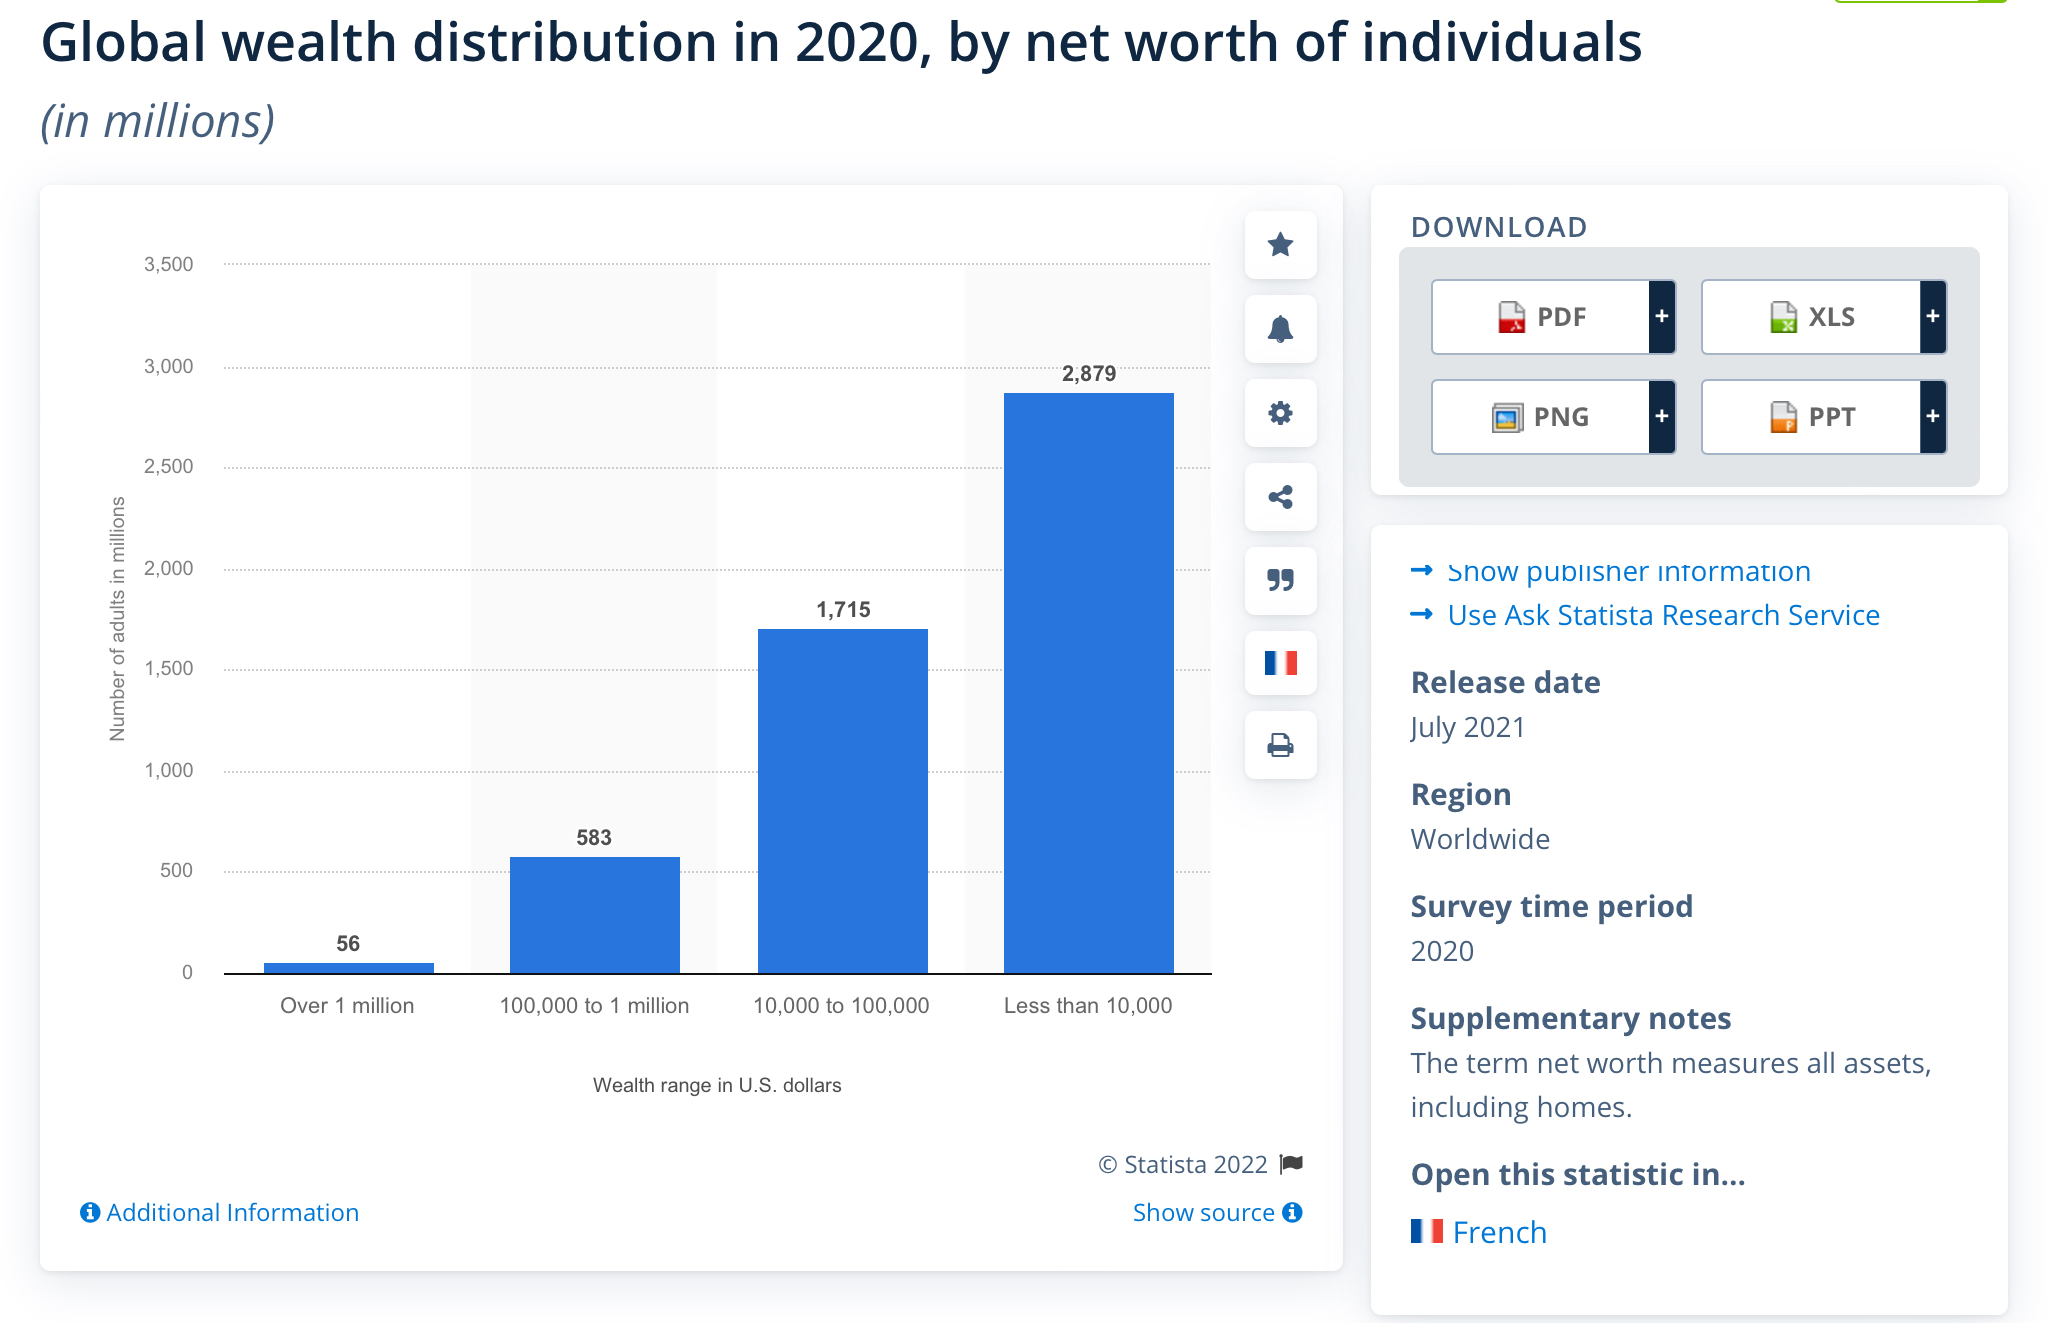Click Wealth range in U.S. dollars caption
The width and height of the screenshot is (2048, 1323).
[717, 1085]
